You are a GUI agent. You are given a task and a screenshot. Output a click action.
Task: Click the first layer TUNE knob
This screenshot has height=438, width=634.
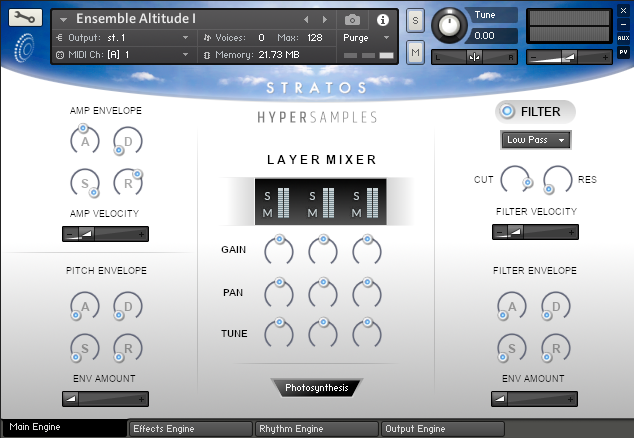coord(279,334)
